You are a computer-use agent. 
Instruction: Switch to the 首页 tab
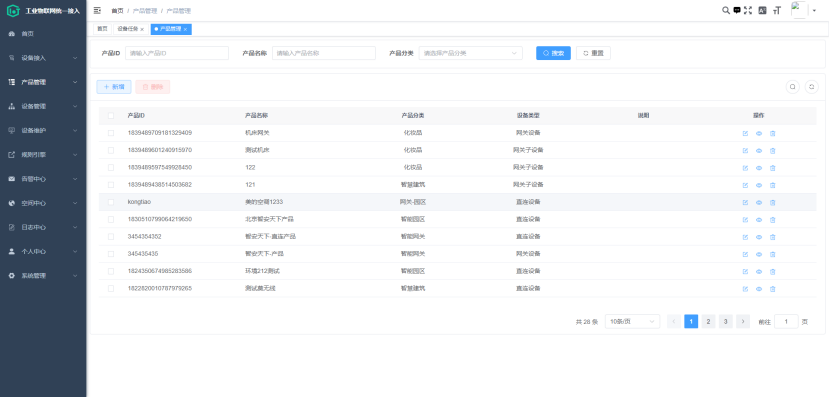[x=102, y=29]
